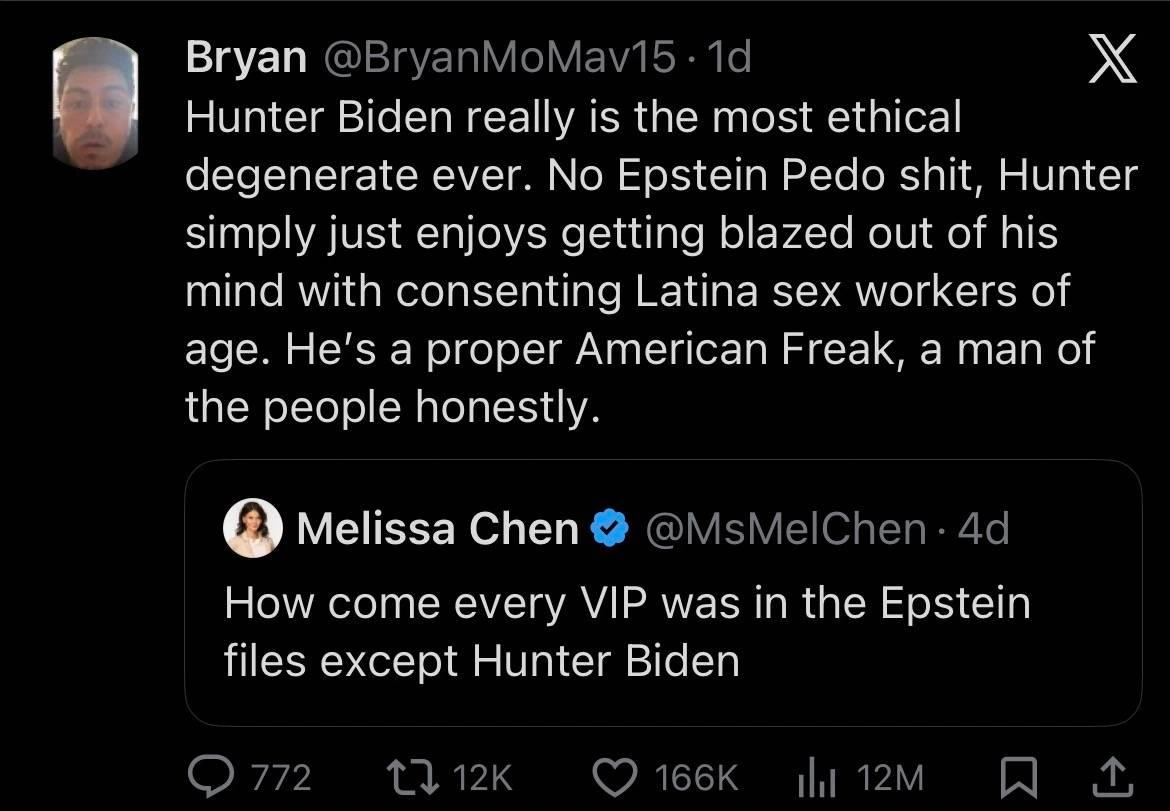
Task: Open the @BryanMoMav15 handle link
Action: [496, 60]
